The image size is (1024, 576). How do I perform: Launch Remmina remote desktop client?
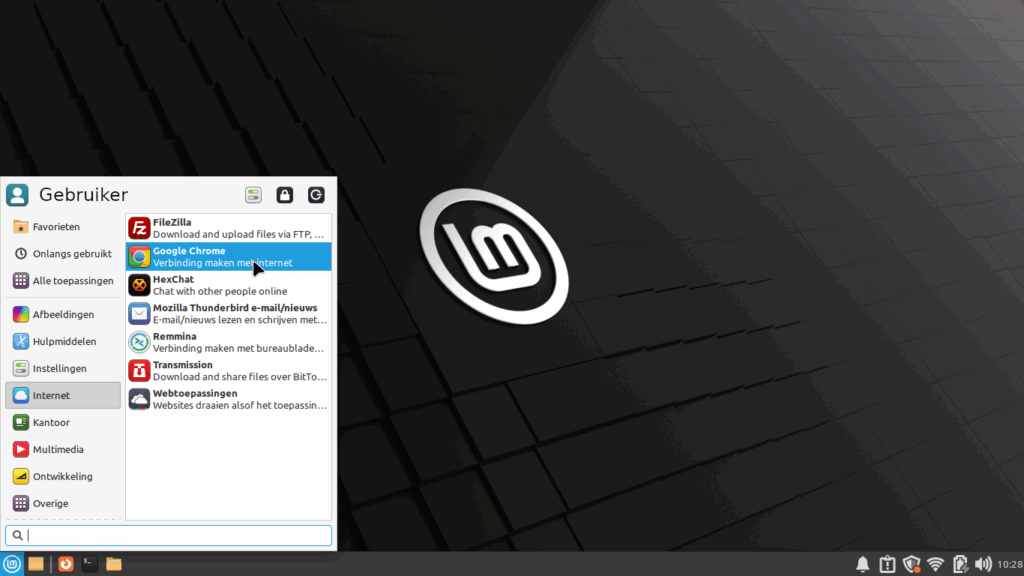click(x=229, y=342)
